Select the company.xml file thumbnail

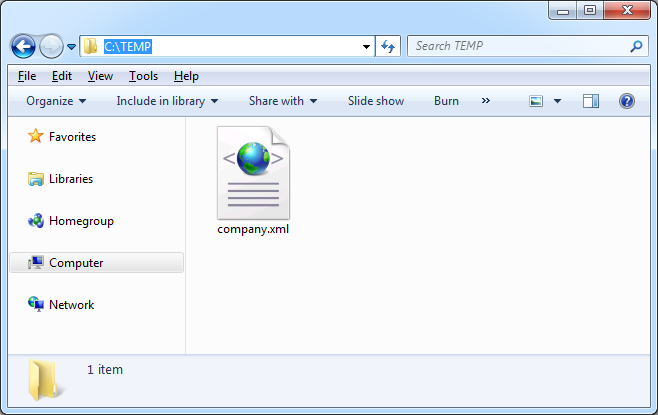[253, 173]
